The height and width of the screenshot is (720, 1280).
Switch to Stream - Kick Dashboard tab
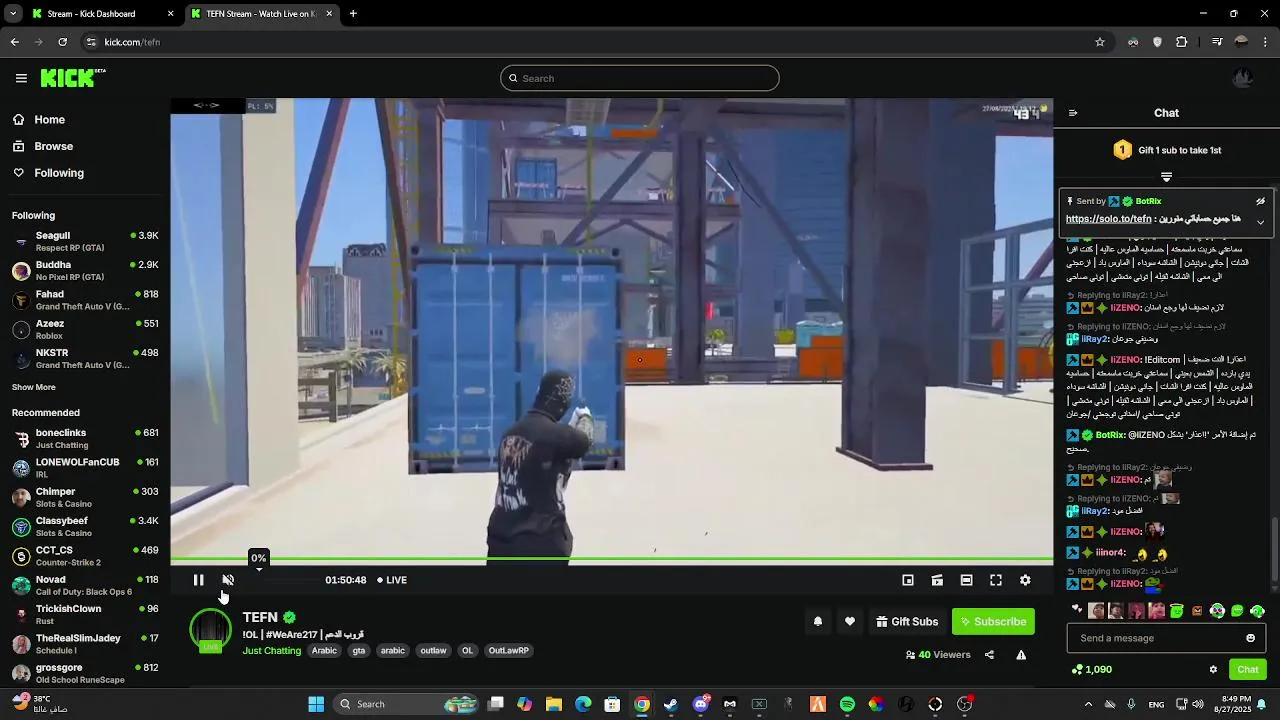(x=103, y=14)
